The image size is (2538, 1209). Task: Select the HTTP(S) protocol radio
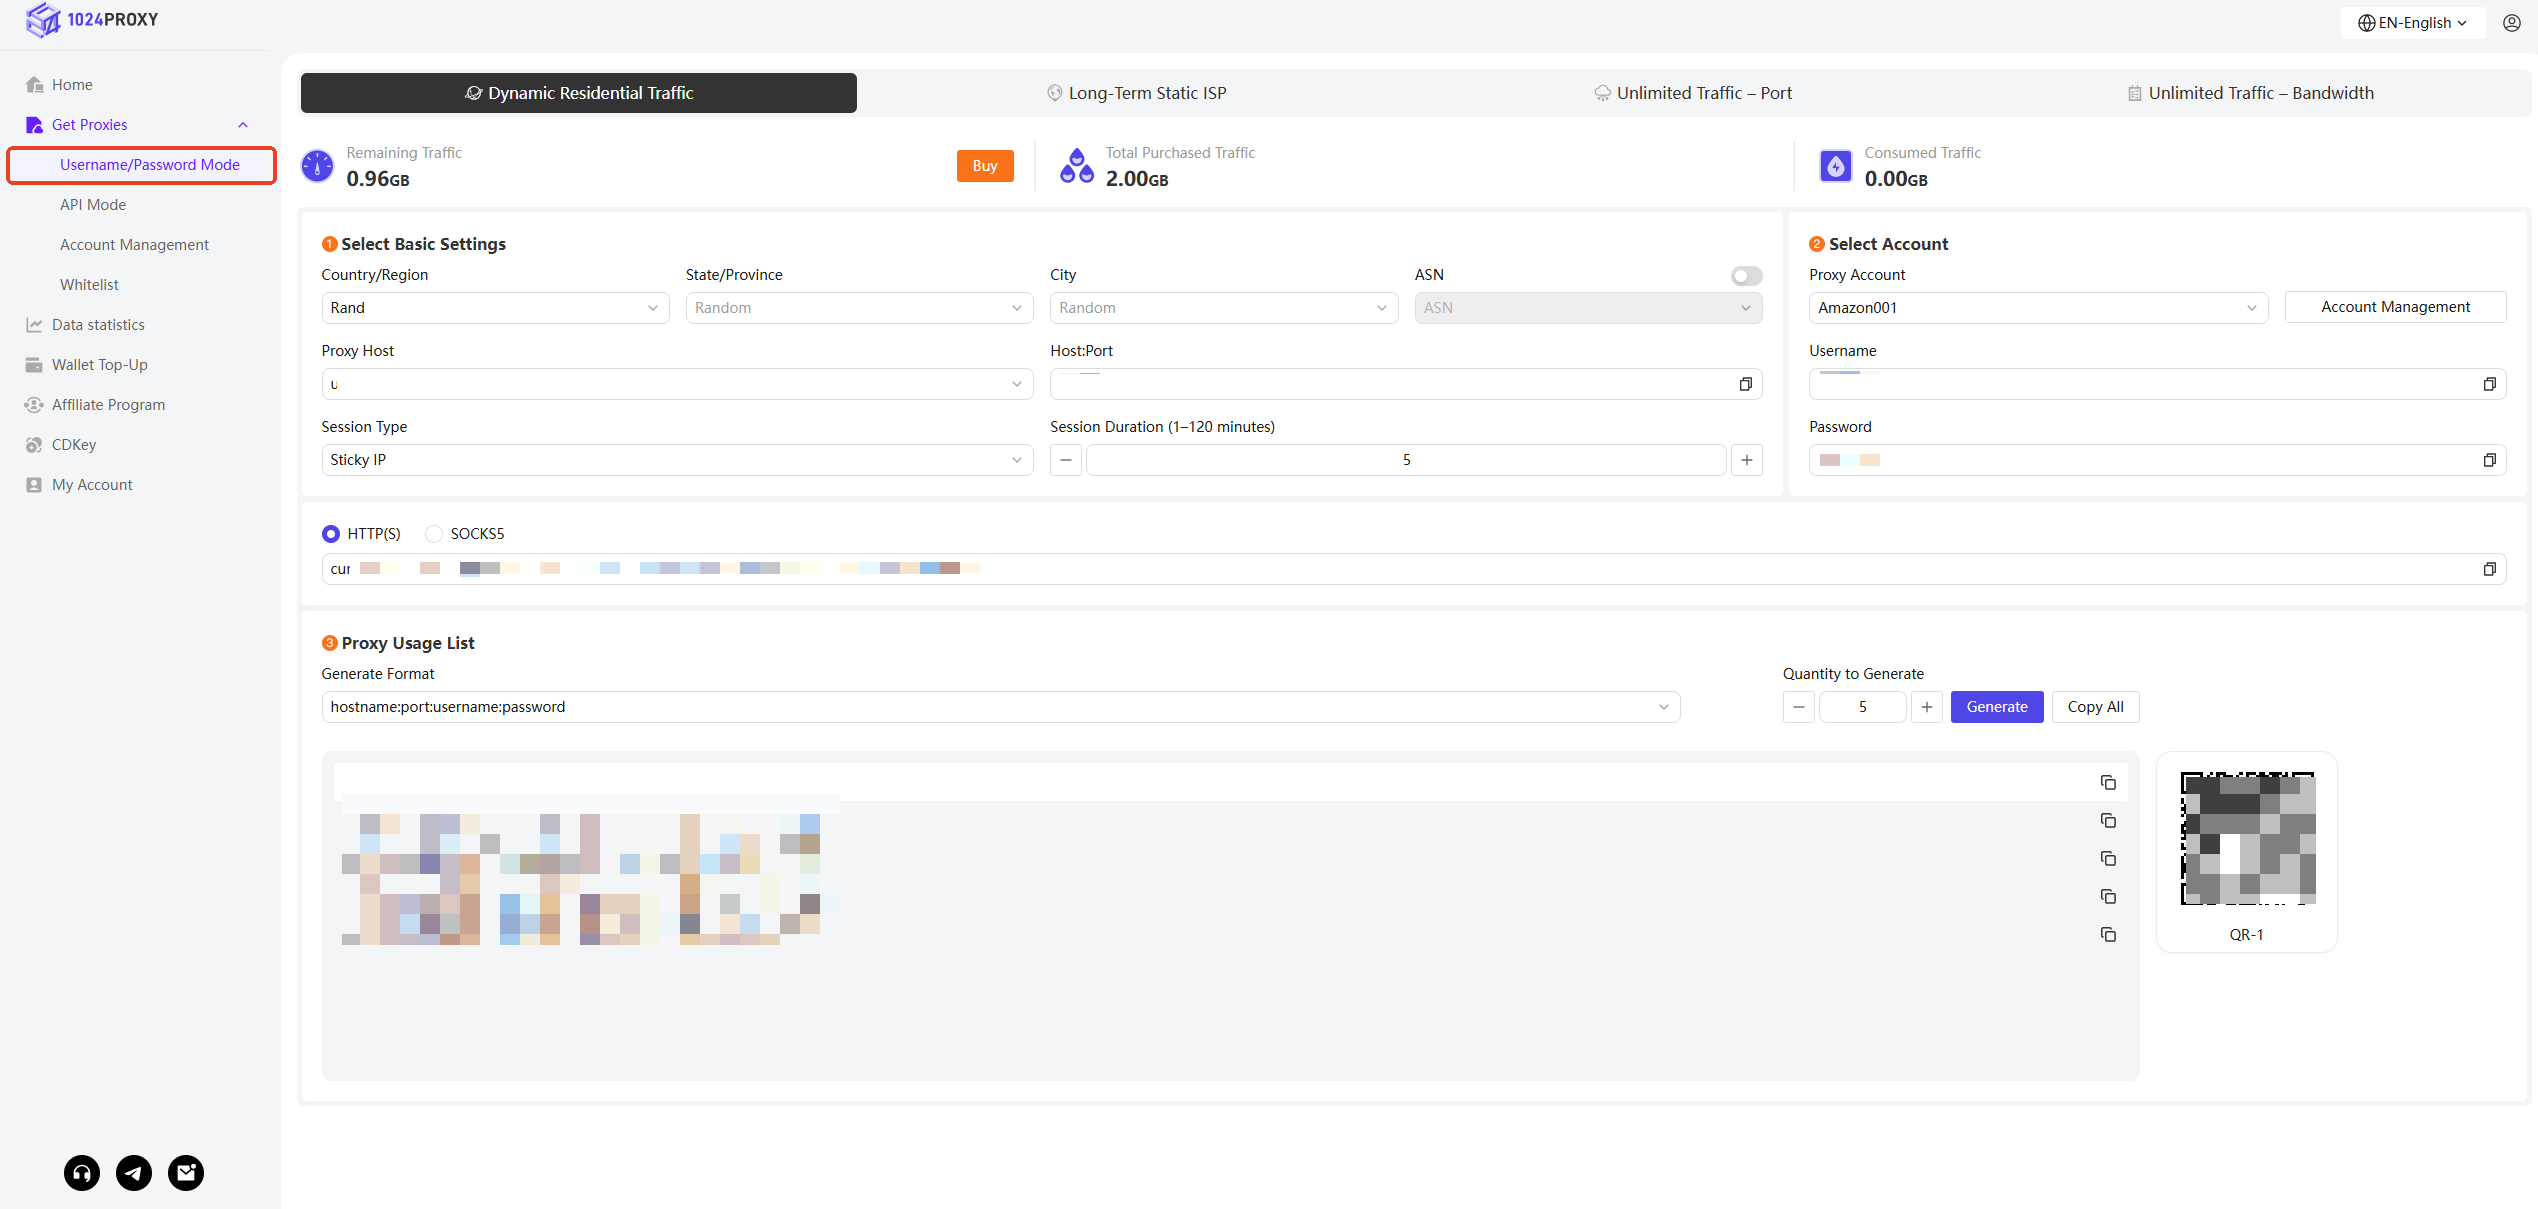tap(331, 534)
